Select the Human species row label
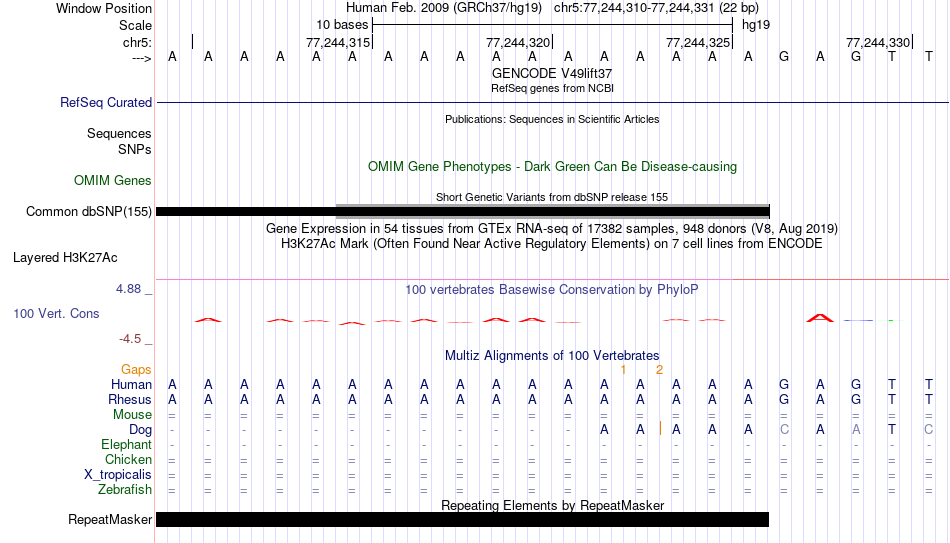 (x=131, y=385)
